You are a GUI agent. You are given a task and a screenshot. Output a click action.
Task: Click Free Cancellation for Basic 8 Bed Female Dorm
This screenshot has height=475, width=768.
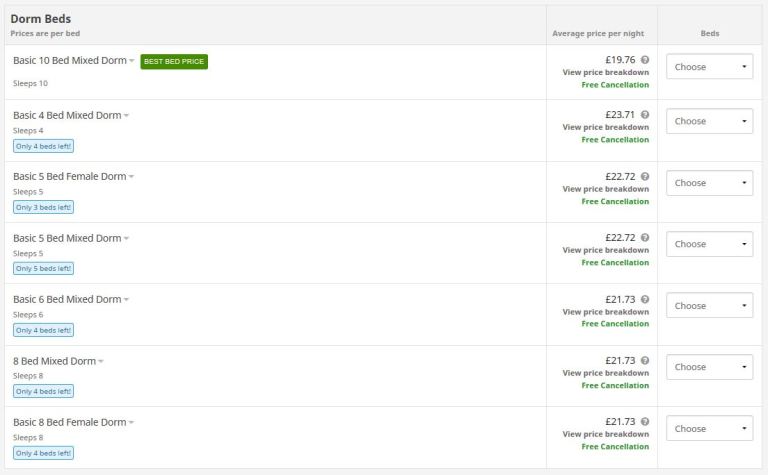click(x=615, y=446)
